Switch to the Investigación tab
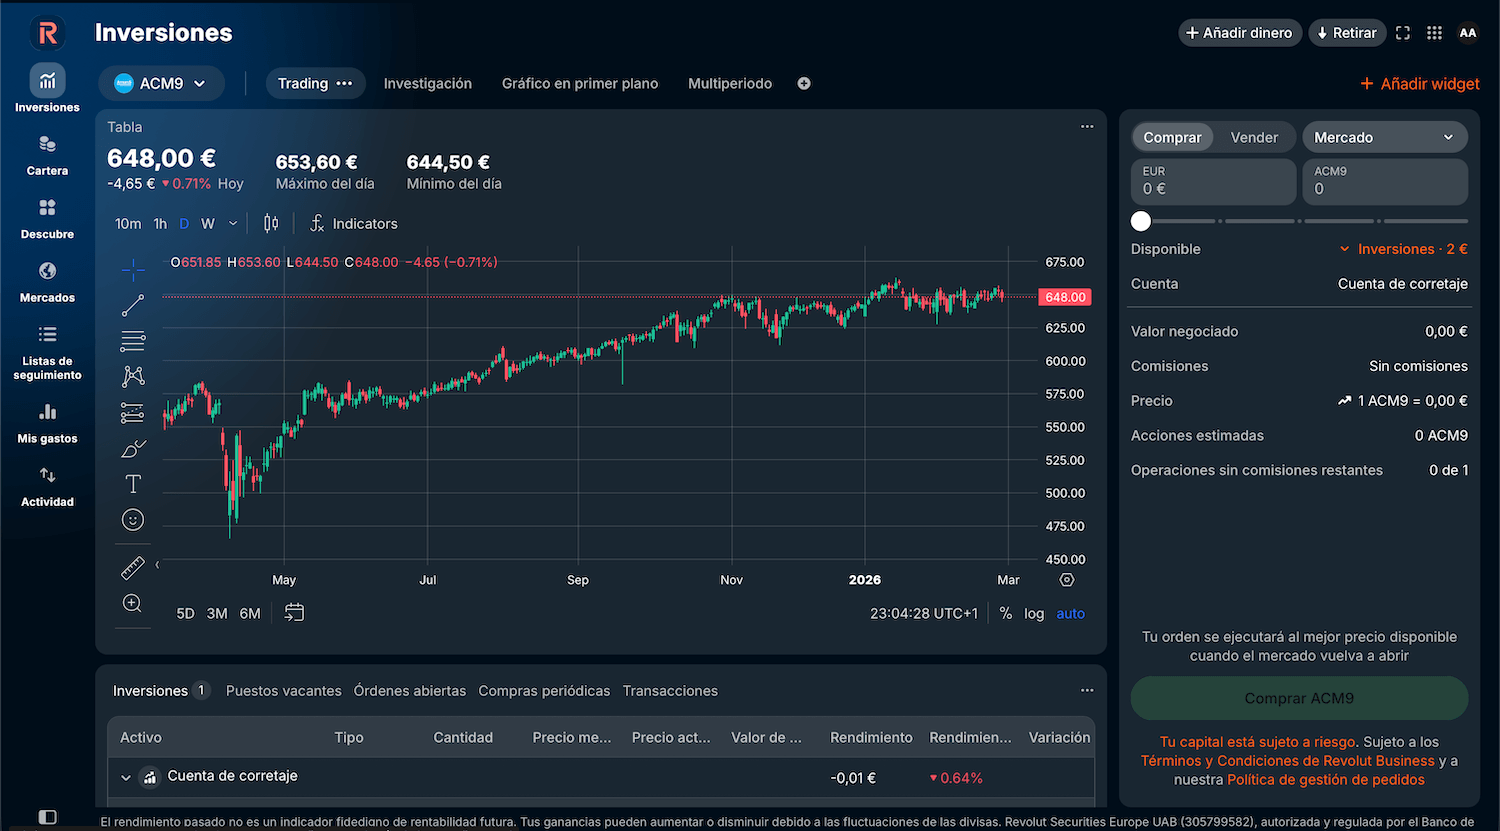This screenshot has height=831, width=1500. (x=428, y=84)
